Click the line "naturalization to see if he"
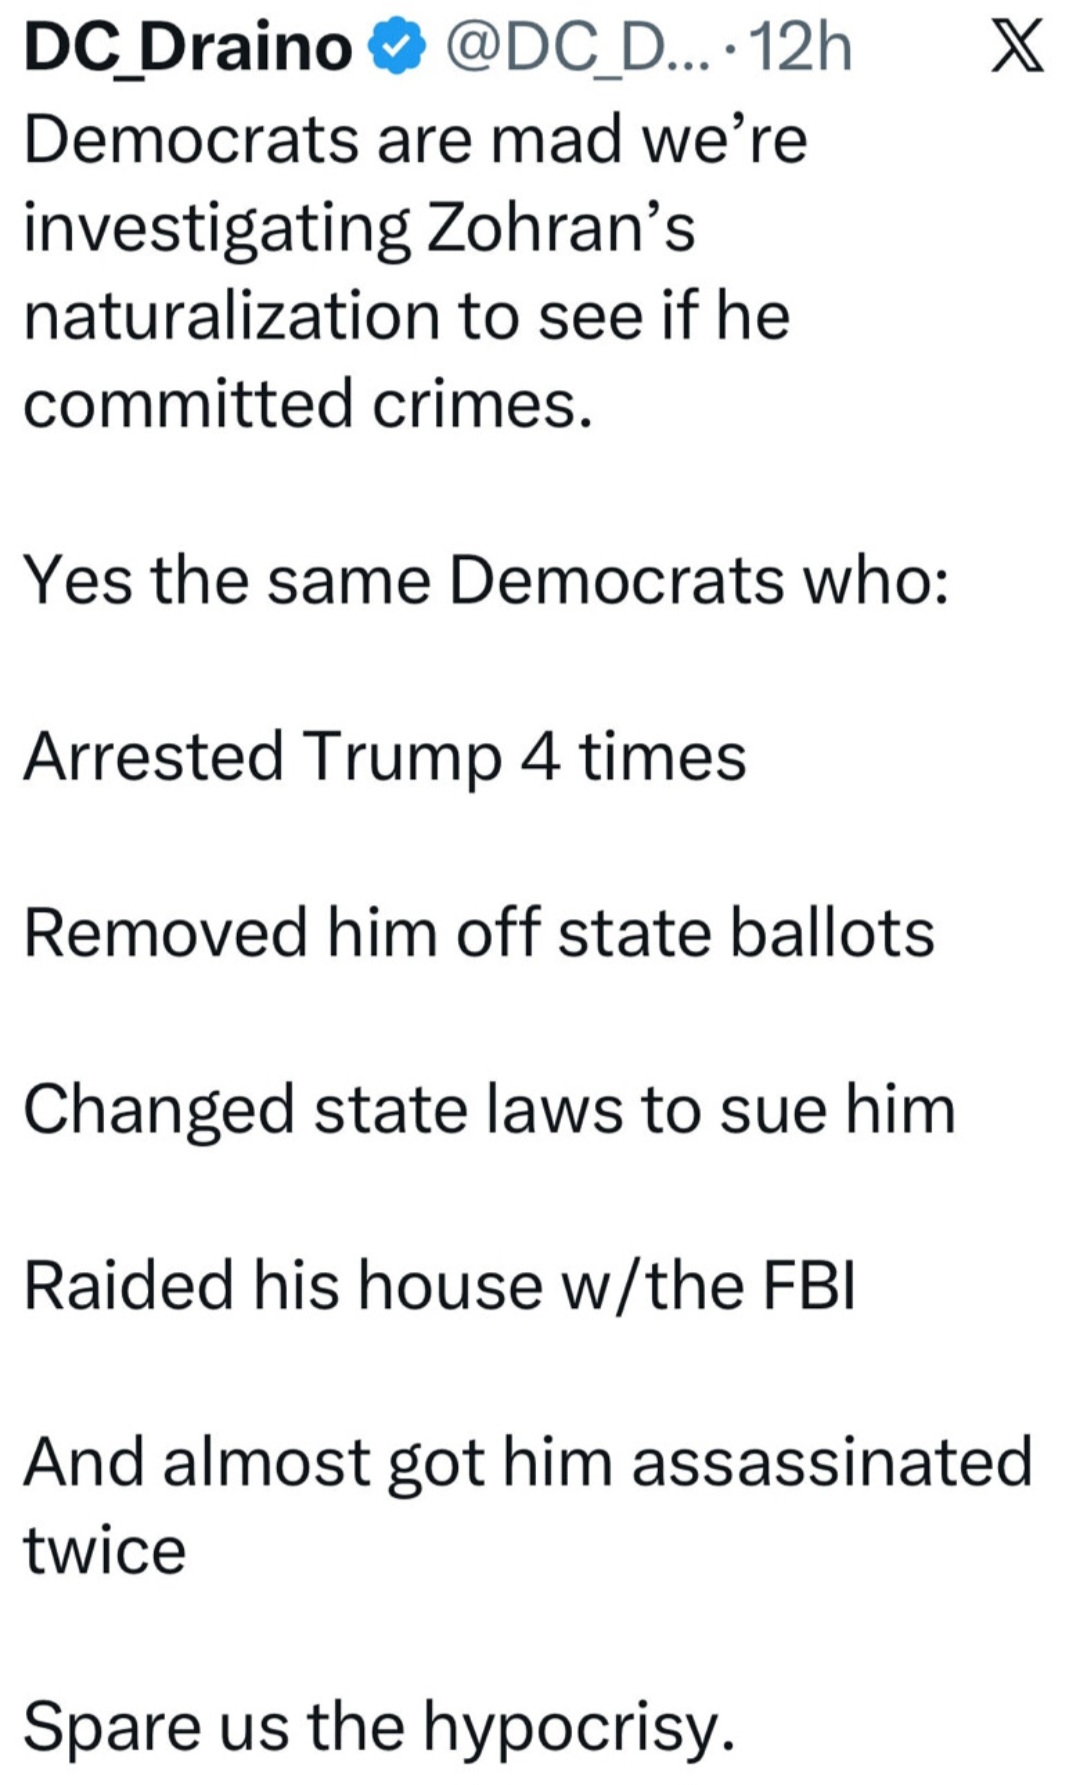Image resolution: width=1080 pixels, height=1785 pixels. 407,315
